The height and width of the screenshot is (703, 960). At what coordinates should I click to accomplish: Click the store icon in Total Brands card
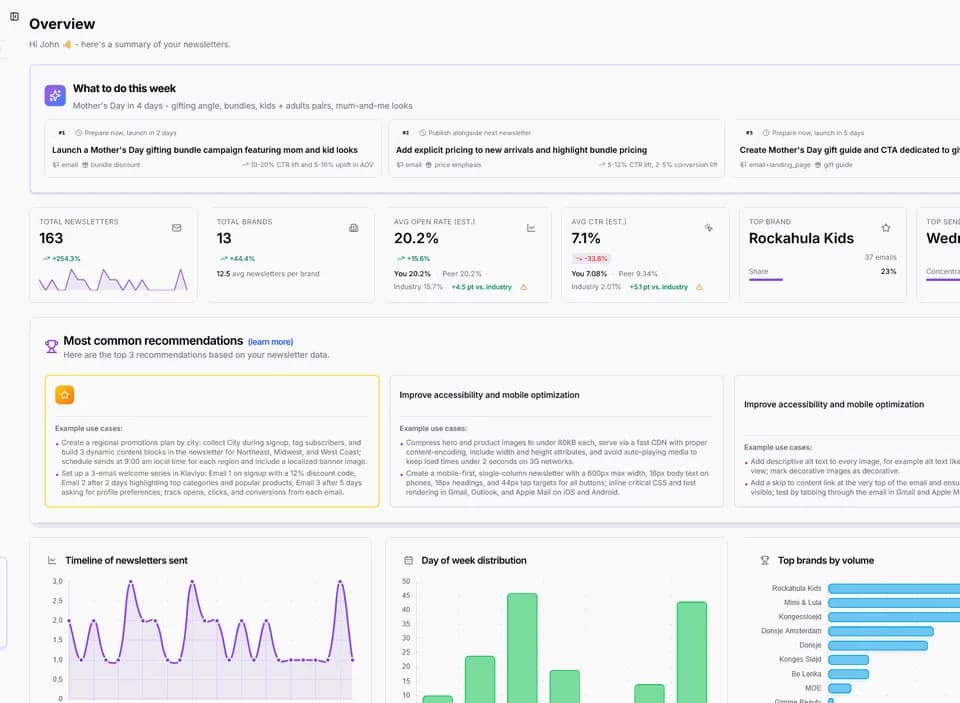tap(353, 228)
